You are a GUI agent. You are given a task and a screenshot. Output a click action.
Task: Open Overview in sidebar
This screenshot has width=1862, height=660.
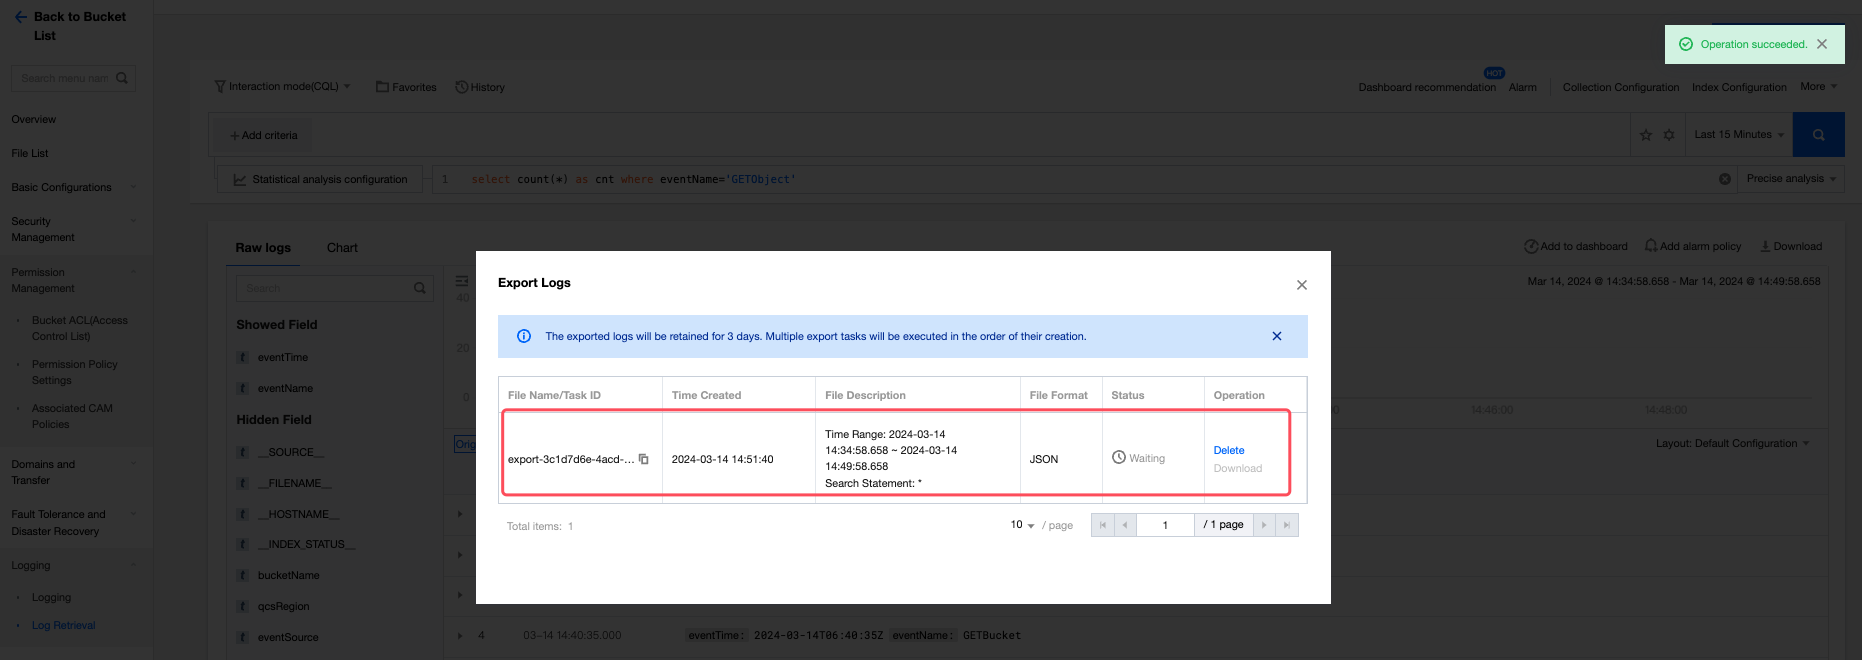(x=34, y=119)
